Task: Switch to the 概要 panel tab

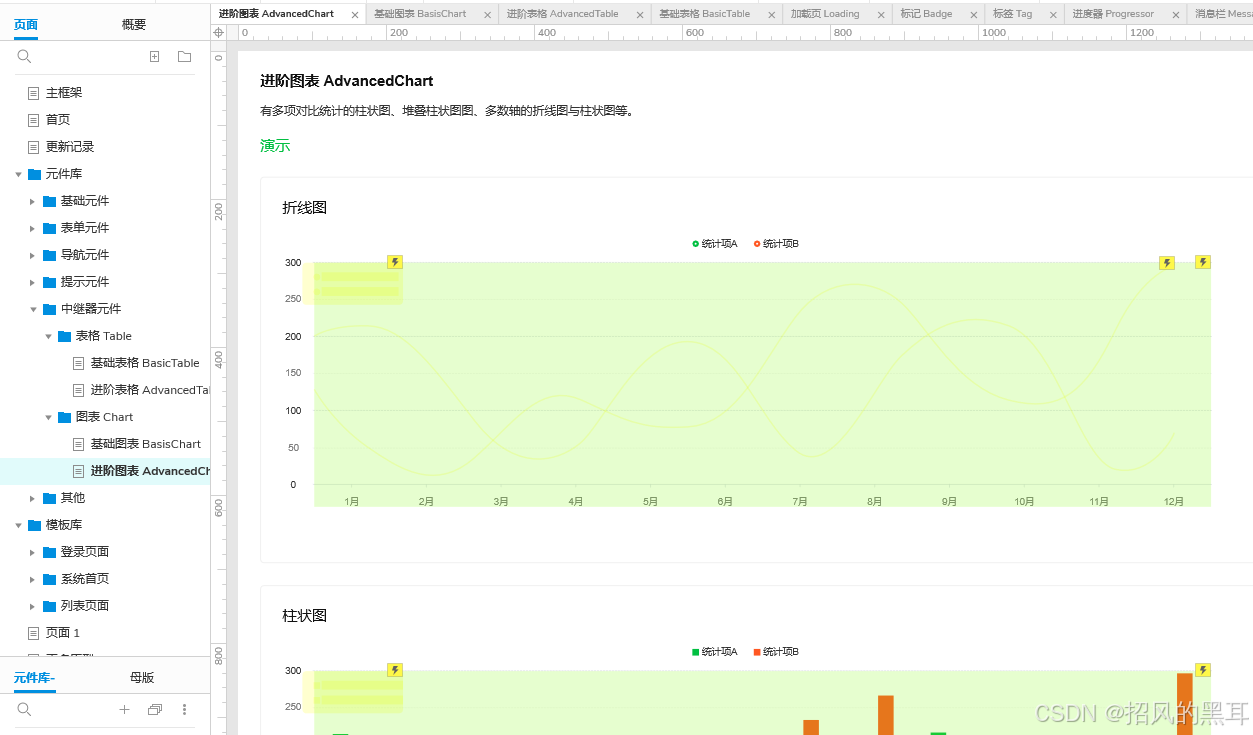Action: (134, 25)
